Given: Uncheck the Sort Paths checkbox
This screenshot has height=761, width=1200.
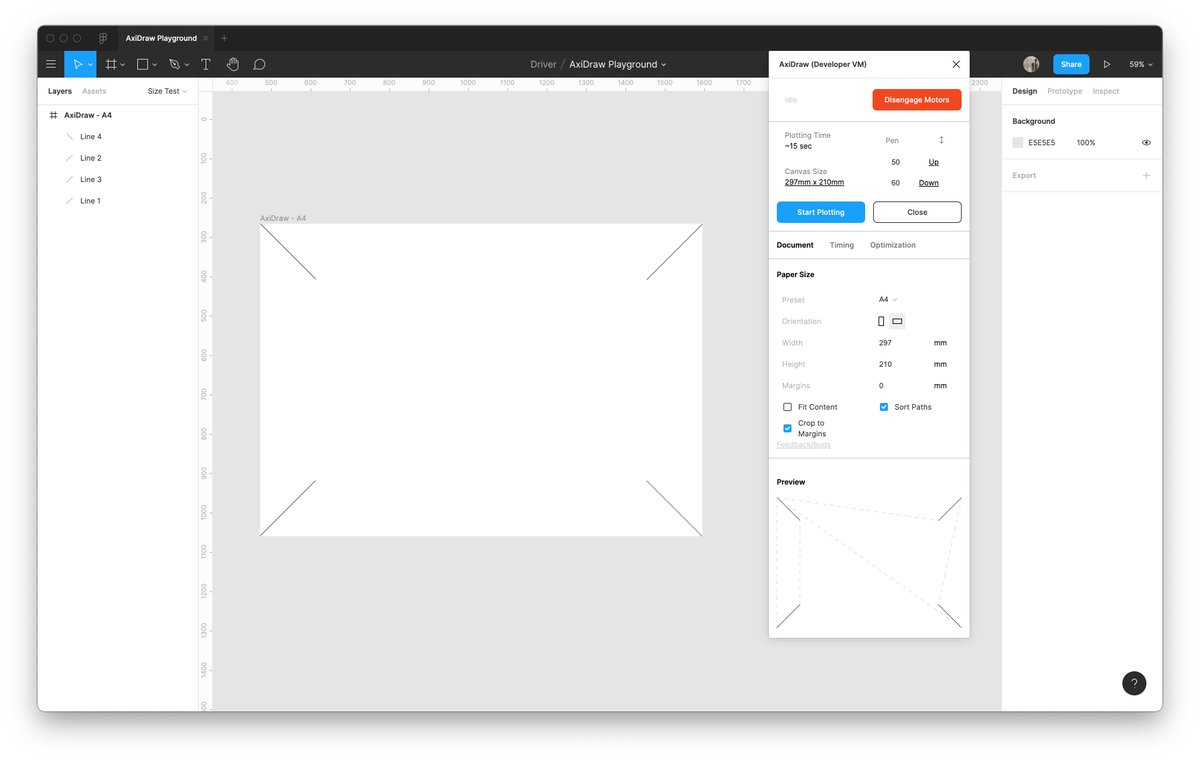Looking at the screenshot, I should point(884,407).
